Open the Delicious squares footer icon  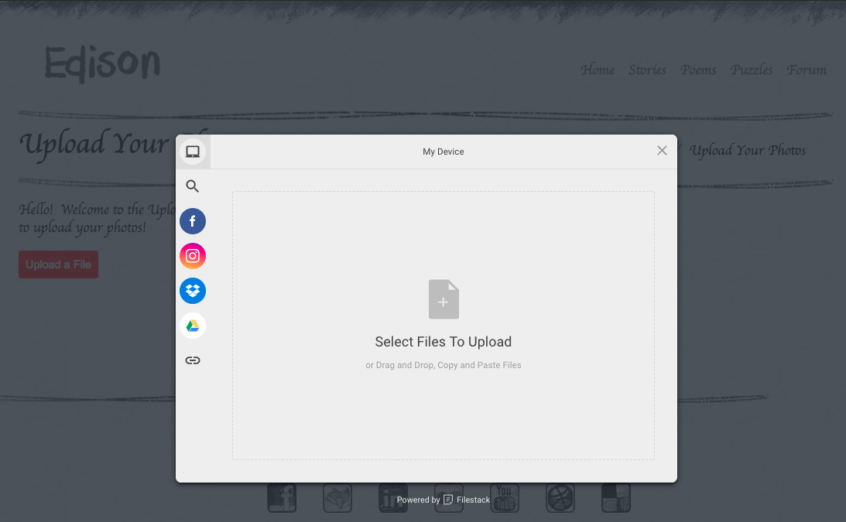coord(616,498)
